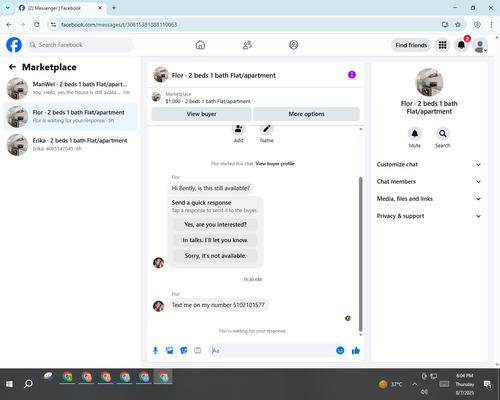
Task: Click the View buyer profile link
Action: click(275, 164)
